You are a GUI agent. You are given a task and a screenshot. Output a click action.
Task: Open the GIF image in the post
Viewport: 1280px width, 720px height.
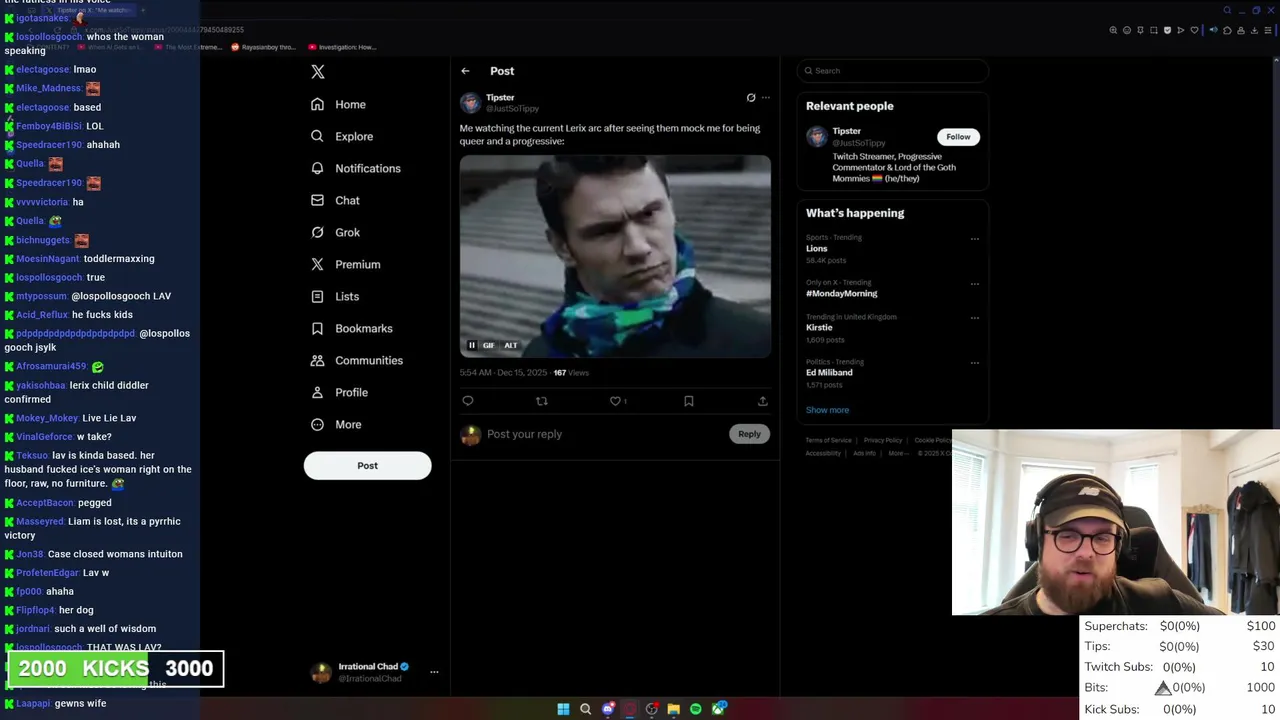615,255
